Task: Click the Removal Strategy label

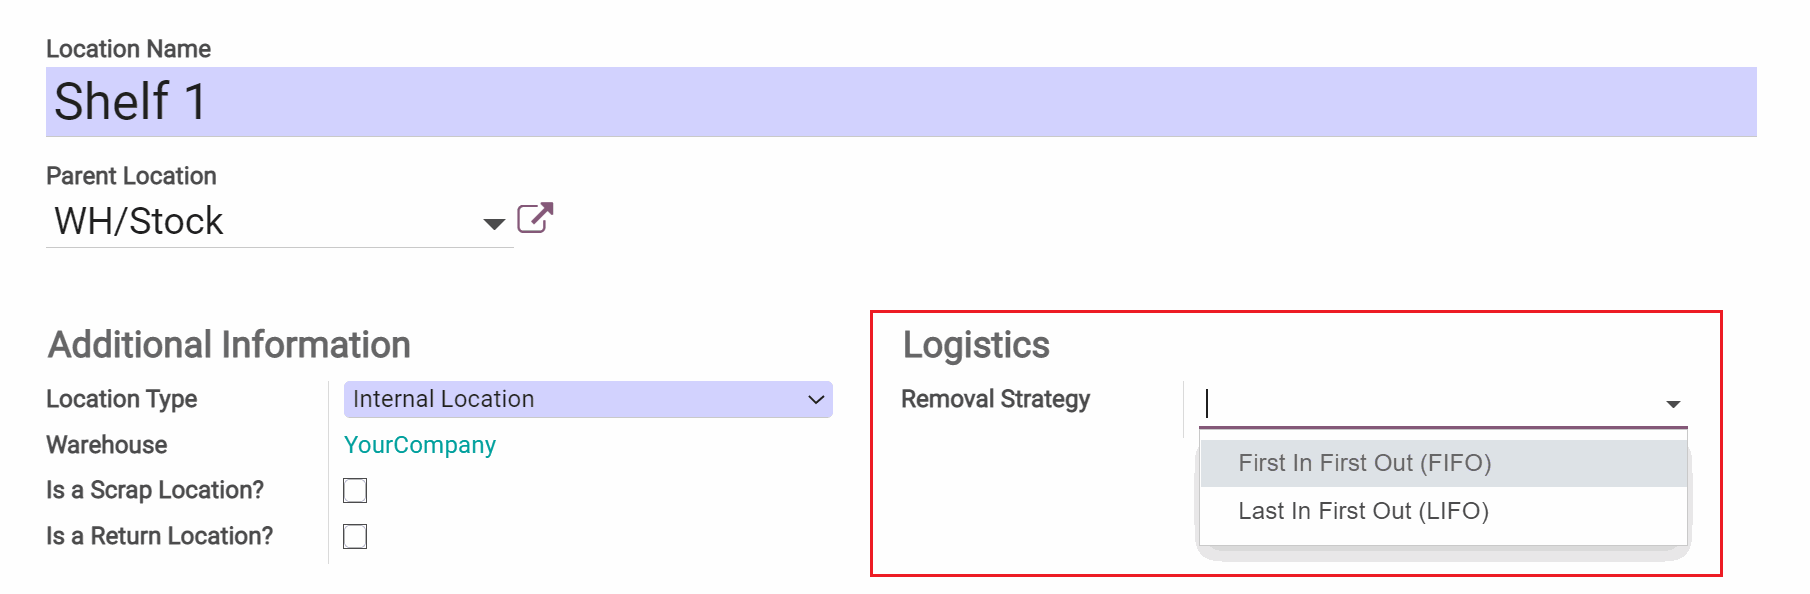Action: 995,399
